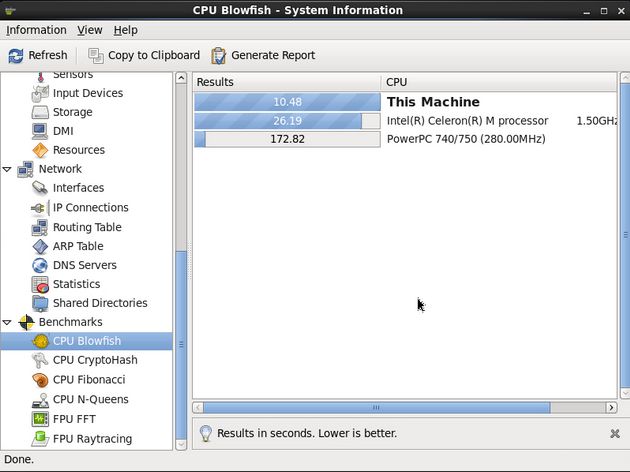The image size is (630, 472).
Task: Sort by the Results column header
Action: click(287, 82)
